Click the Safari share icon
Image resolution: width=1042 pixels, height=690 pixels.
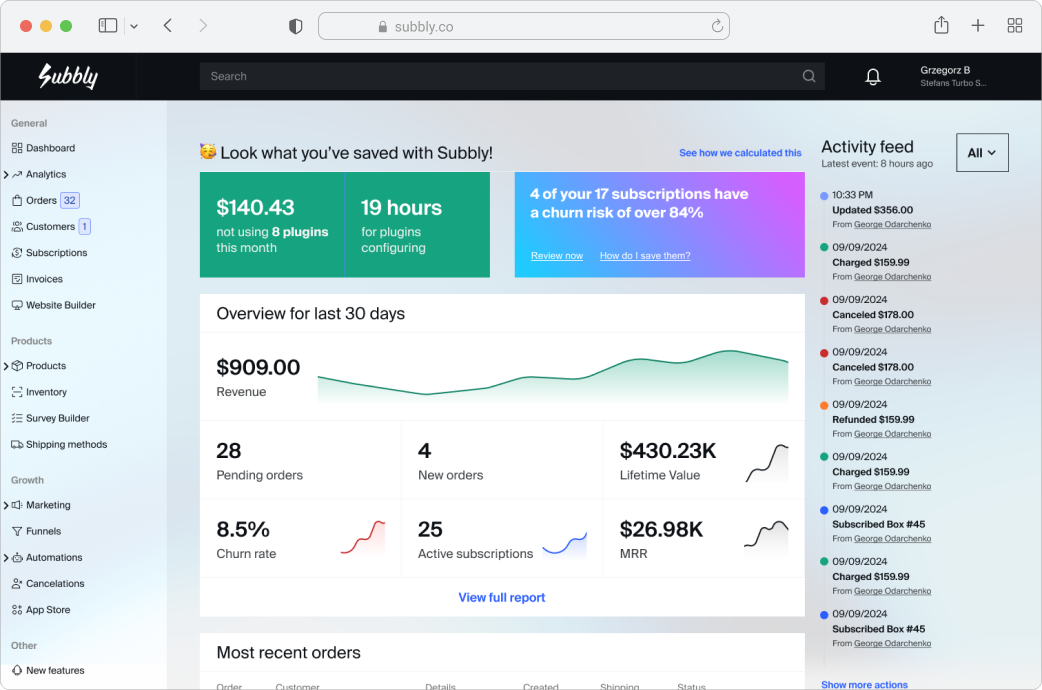click(x=941, y=26)
